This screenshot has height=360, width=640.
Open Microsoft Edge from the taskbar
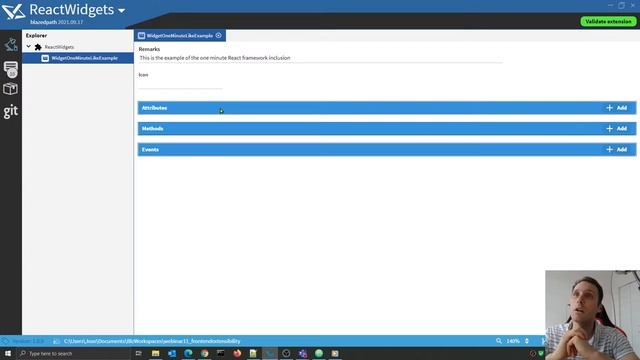coord(188,353)
